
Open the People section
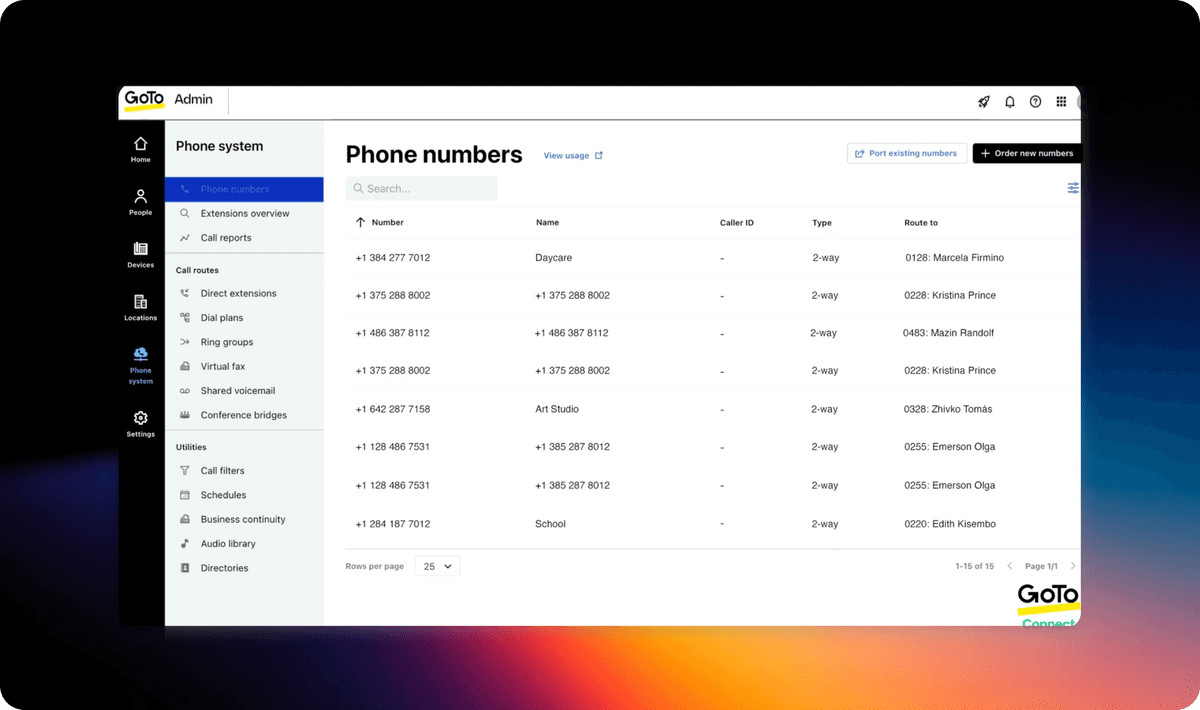click(x=141, y=202)
